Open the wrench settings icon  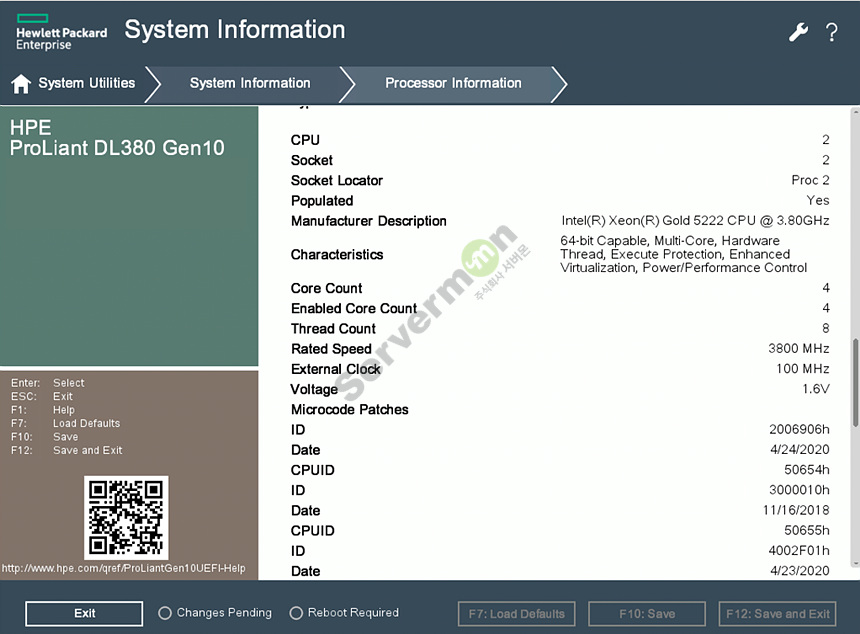798,32
